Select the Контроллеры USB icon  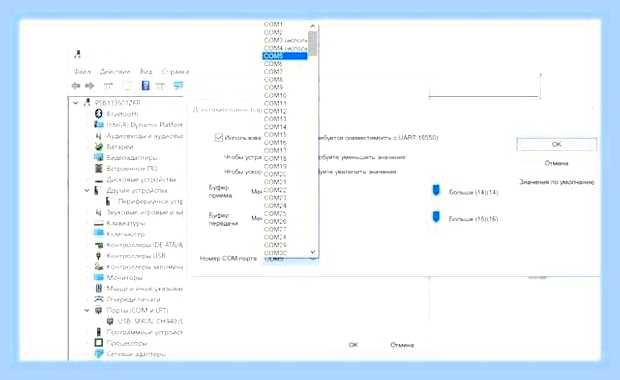tap(99, 256)
